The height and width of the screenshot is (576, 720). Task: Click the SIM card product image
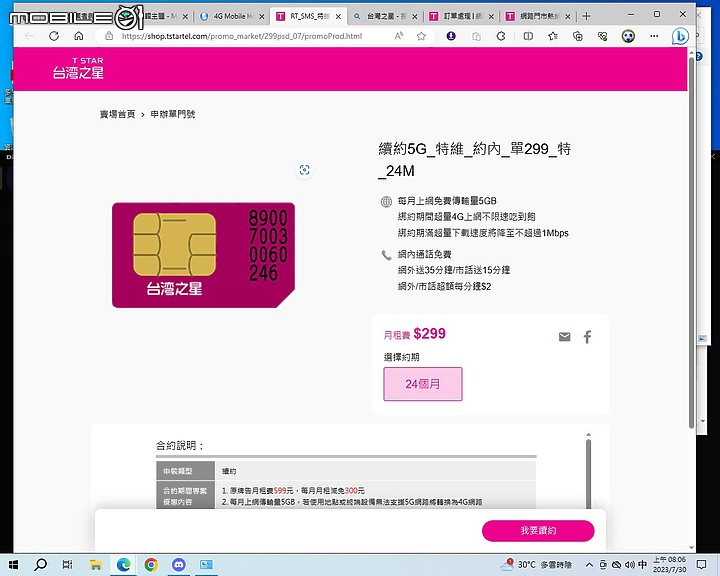(x=203, y=255)
